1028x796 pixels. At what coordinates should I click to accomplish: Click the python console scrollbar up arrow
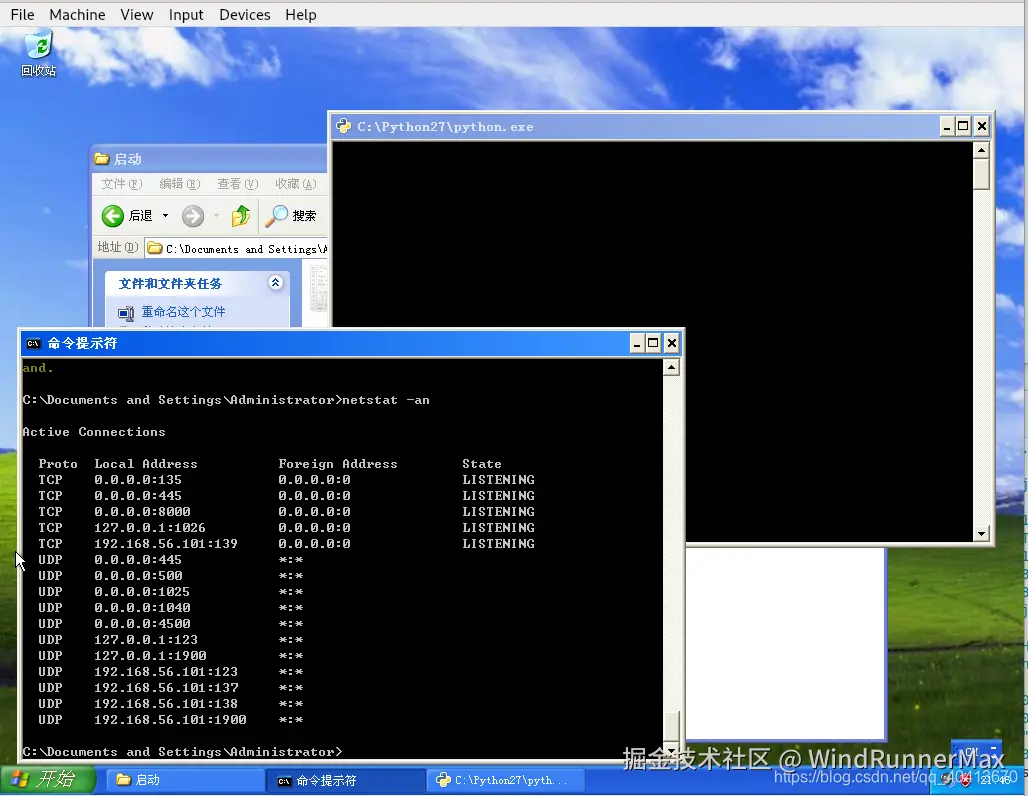[x=981, y=150]
